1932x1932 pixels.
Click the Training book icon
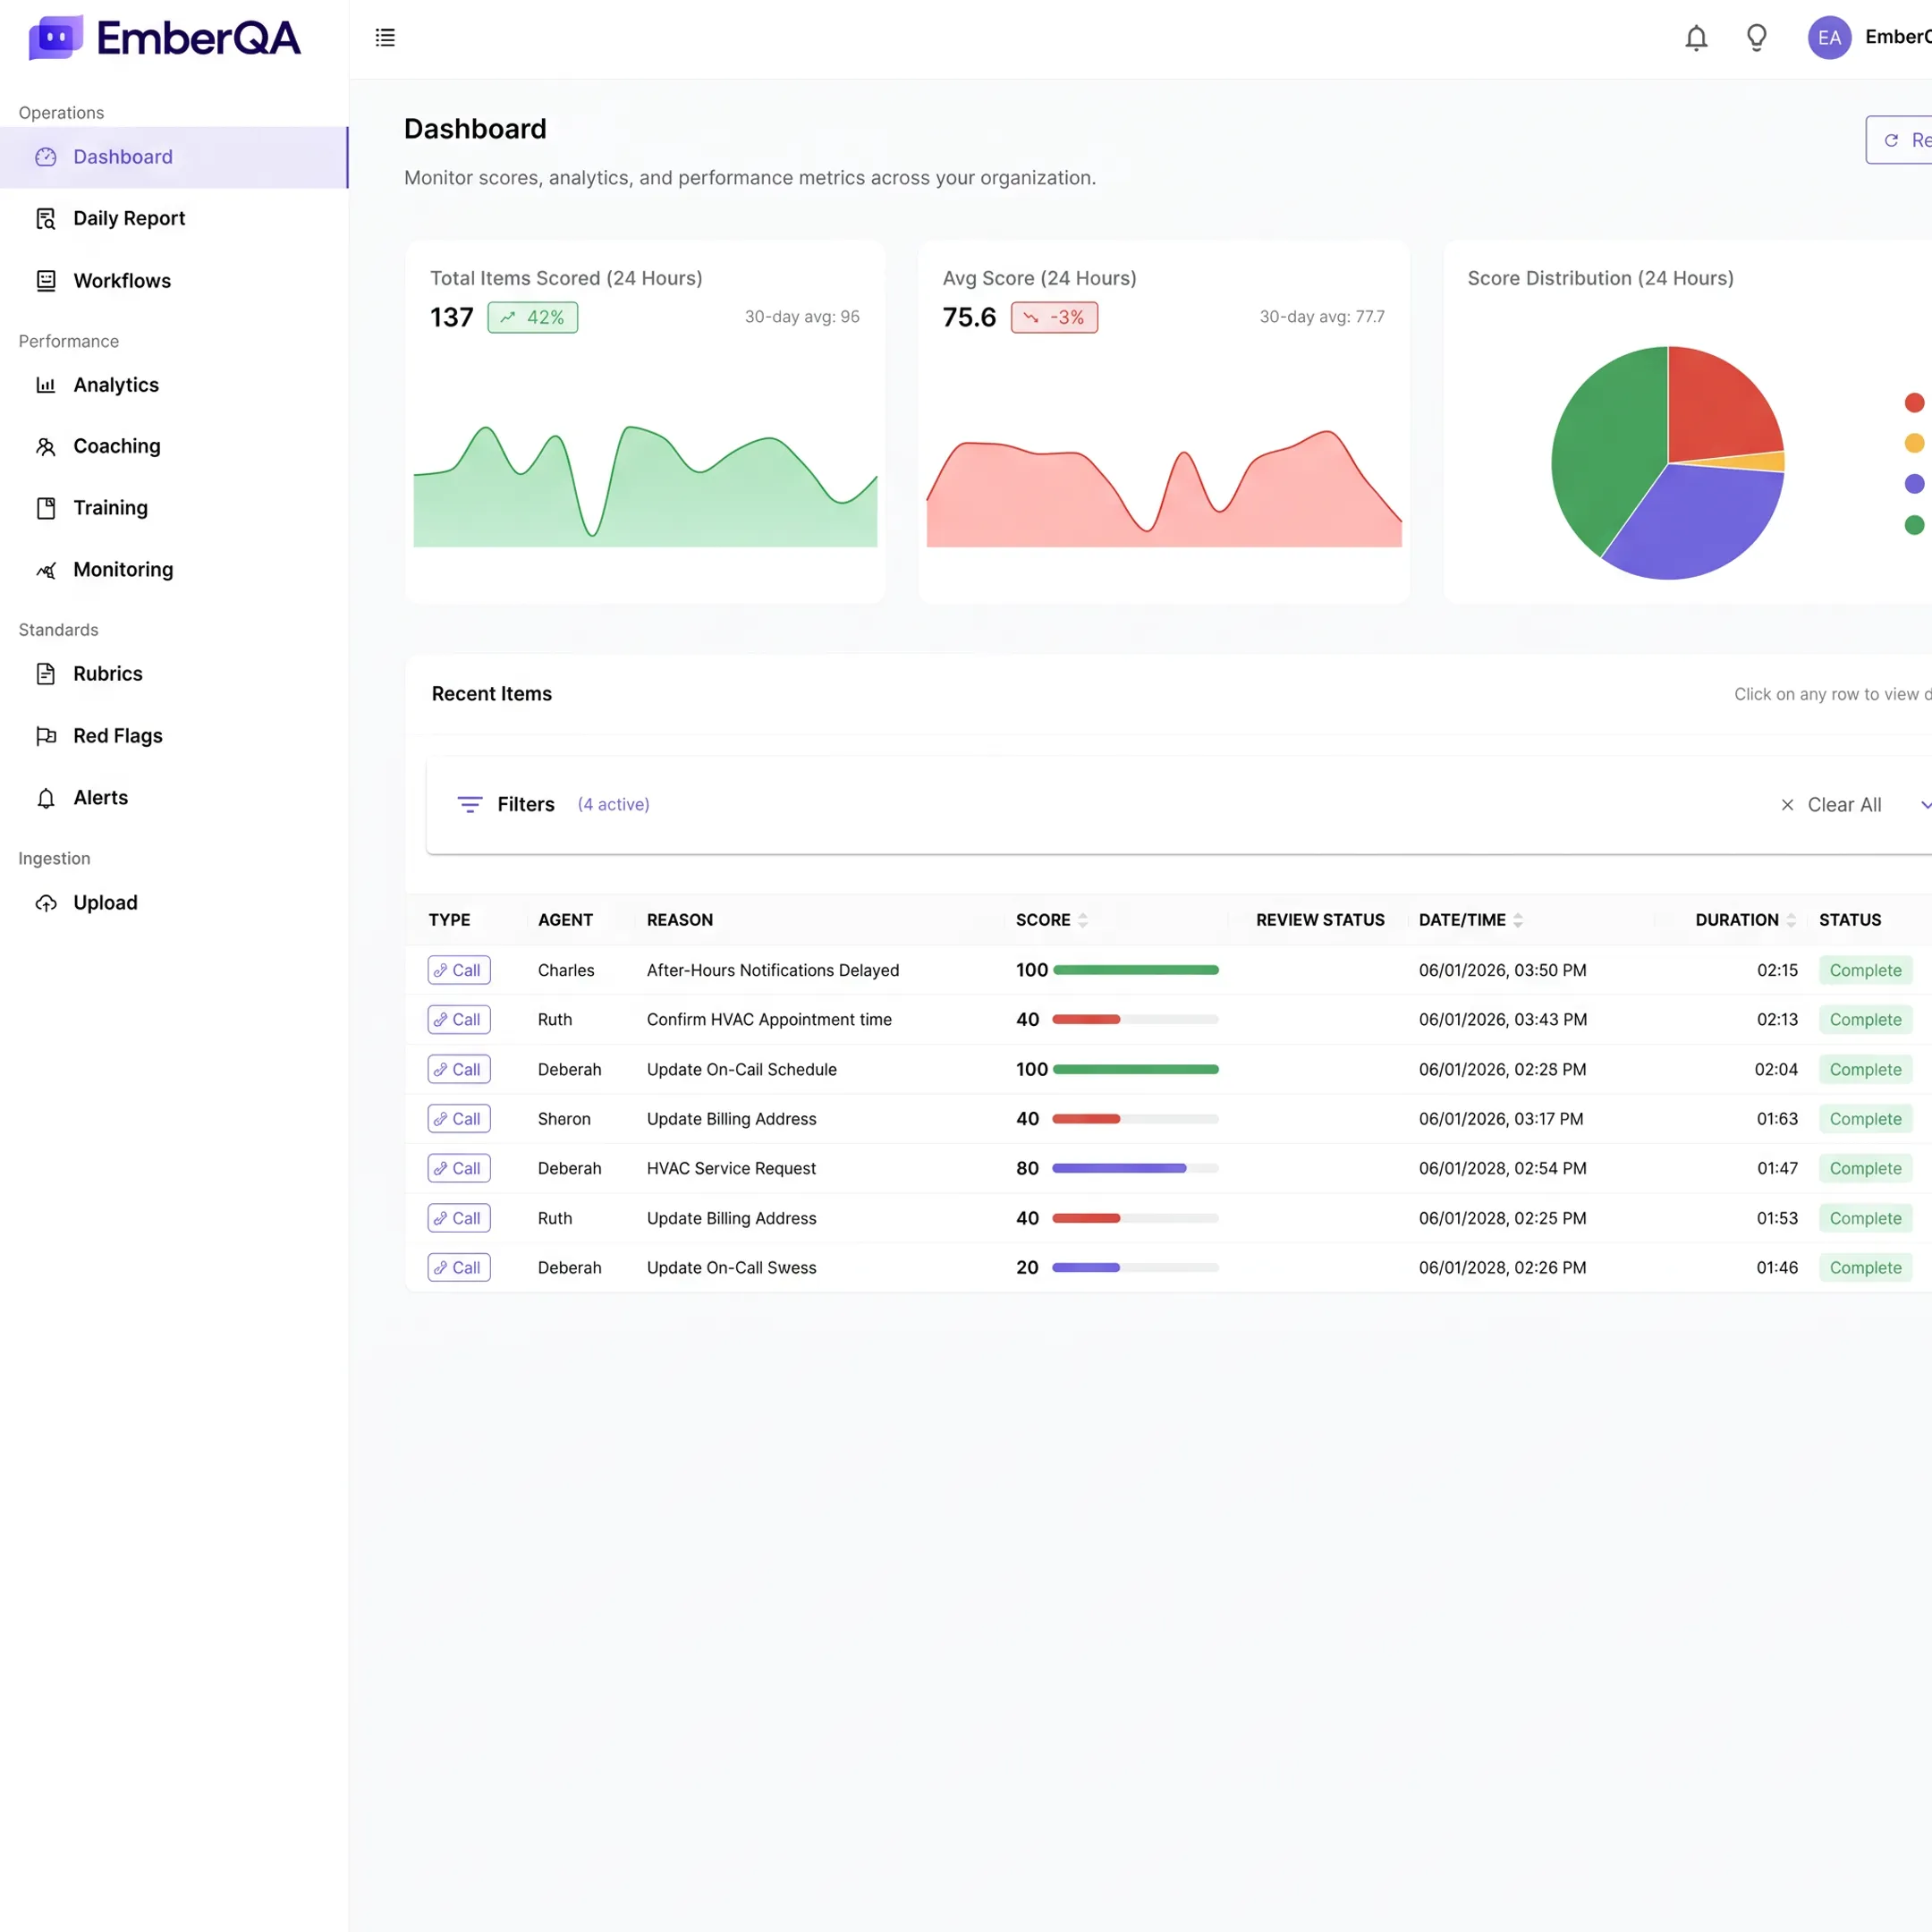tap(46, 508)
